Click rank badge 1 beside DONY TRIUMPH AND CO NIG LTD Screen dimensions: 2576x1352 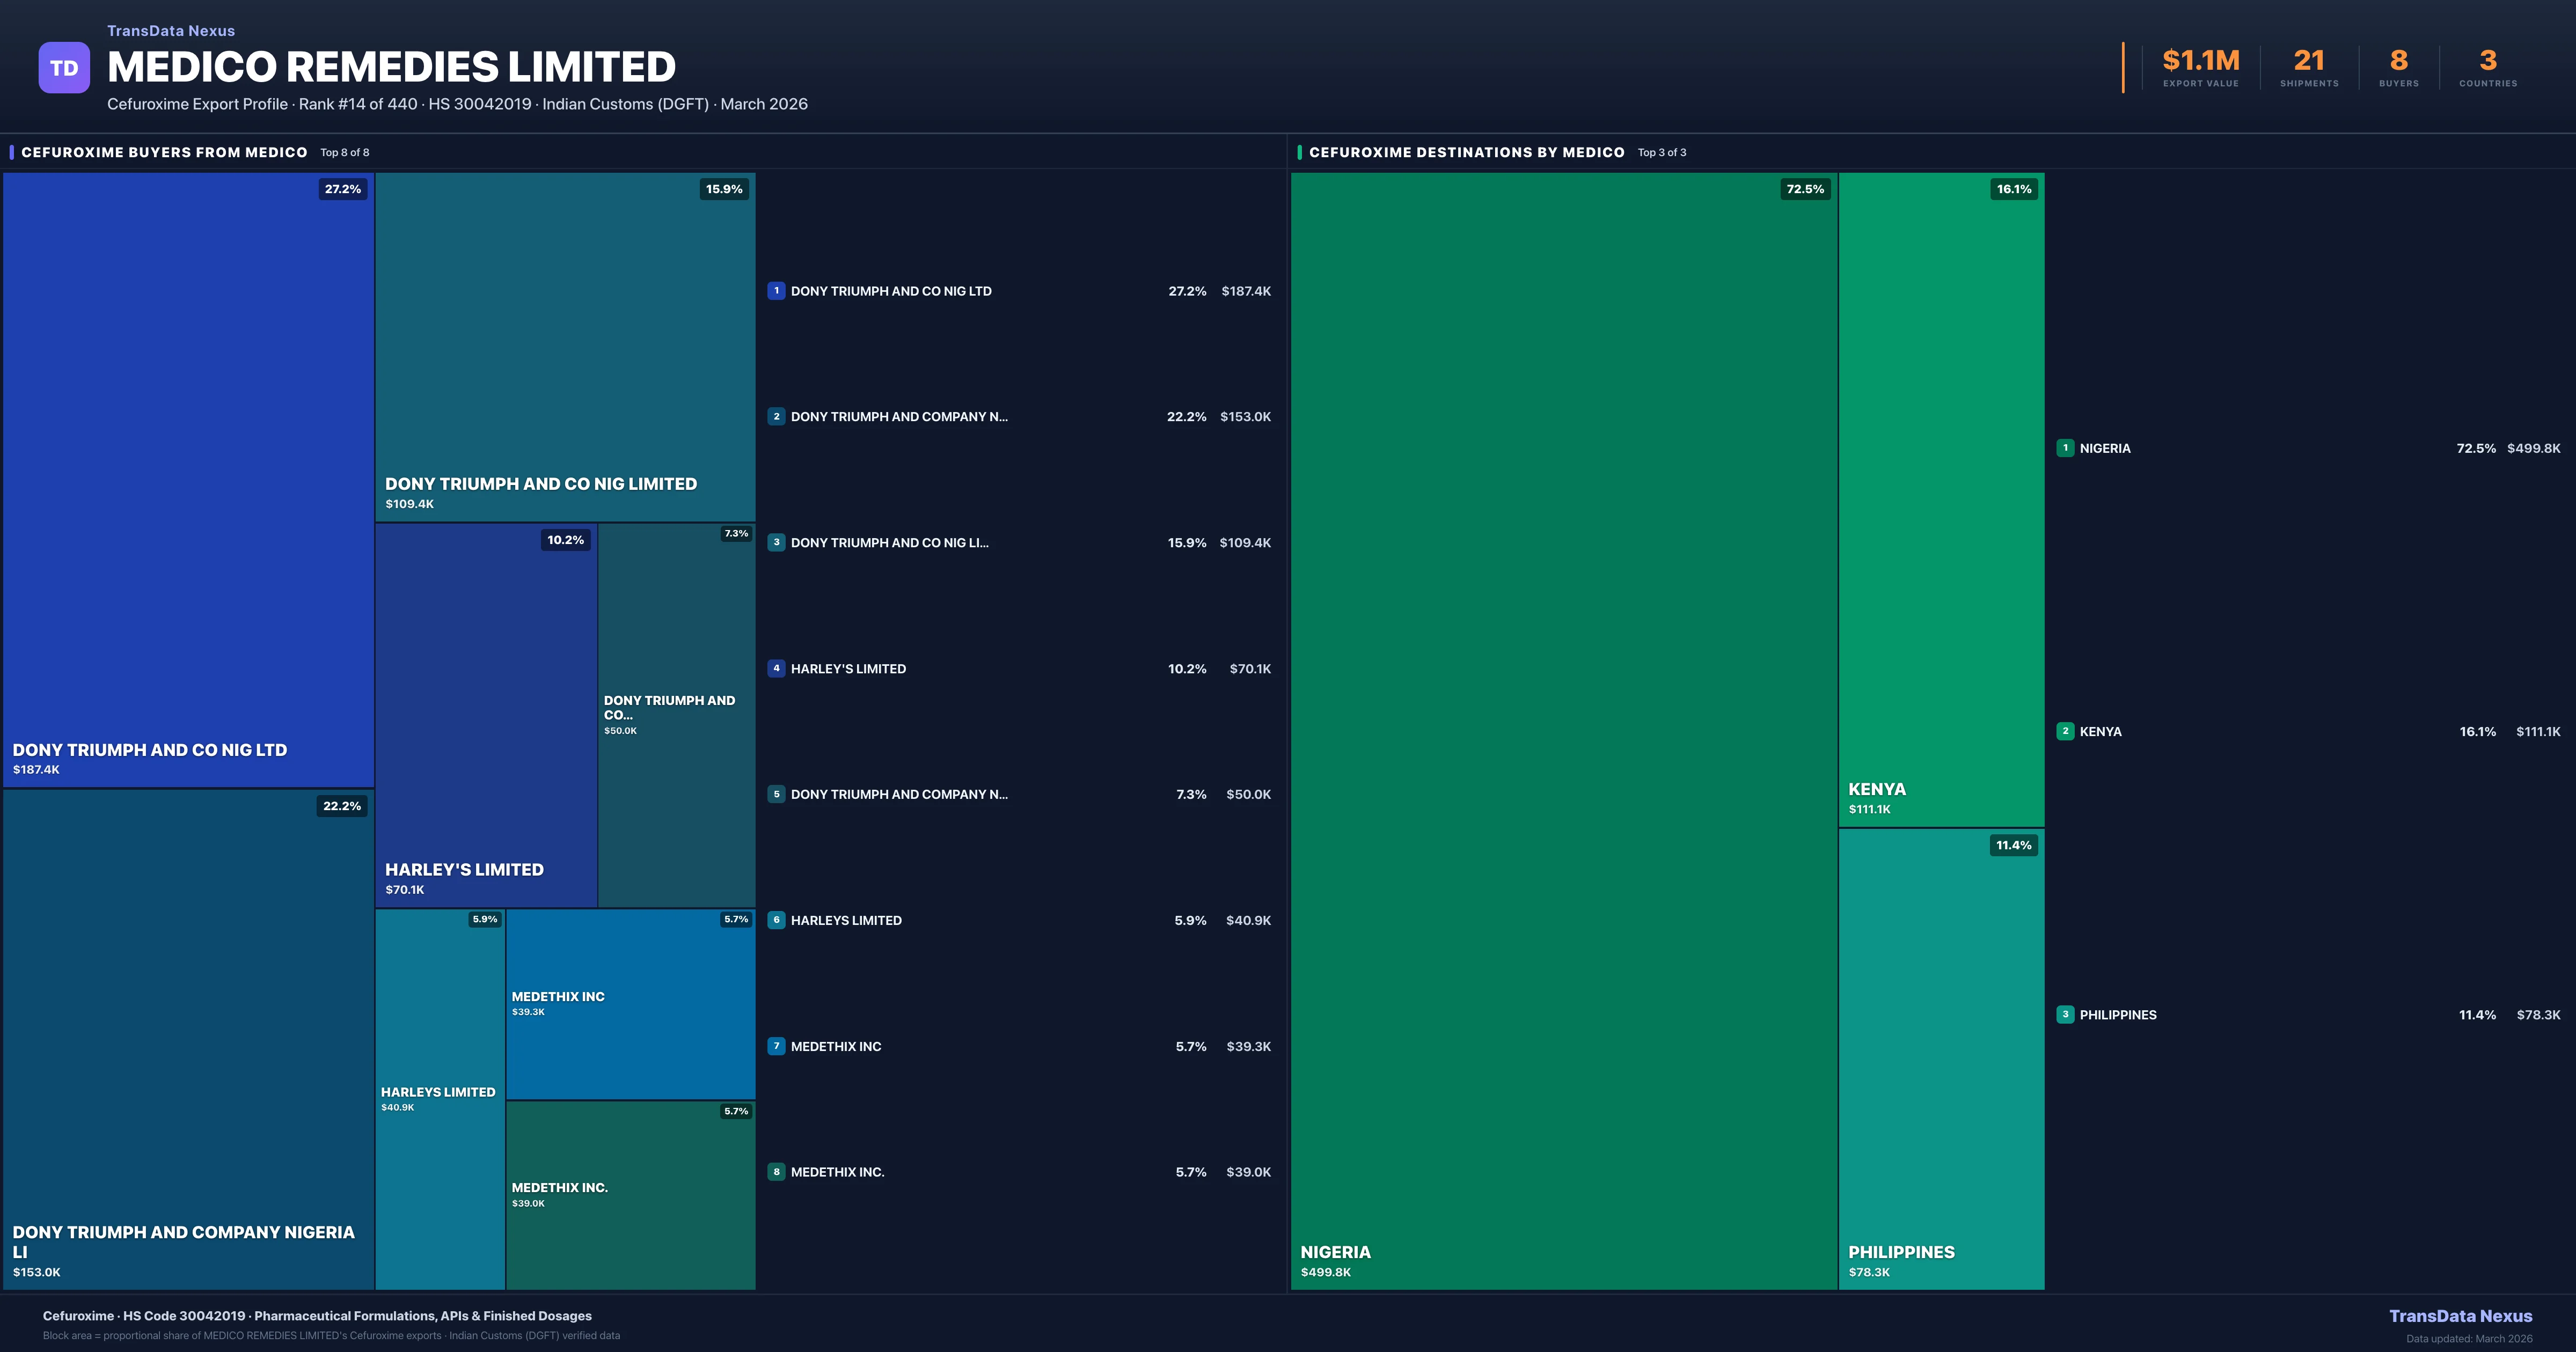(x=776, y=291)
